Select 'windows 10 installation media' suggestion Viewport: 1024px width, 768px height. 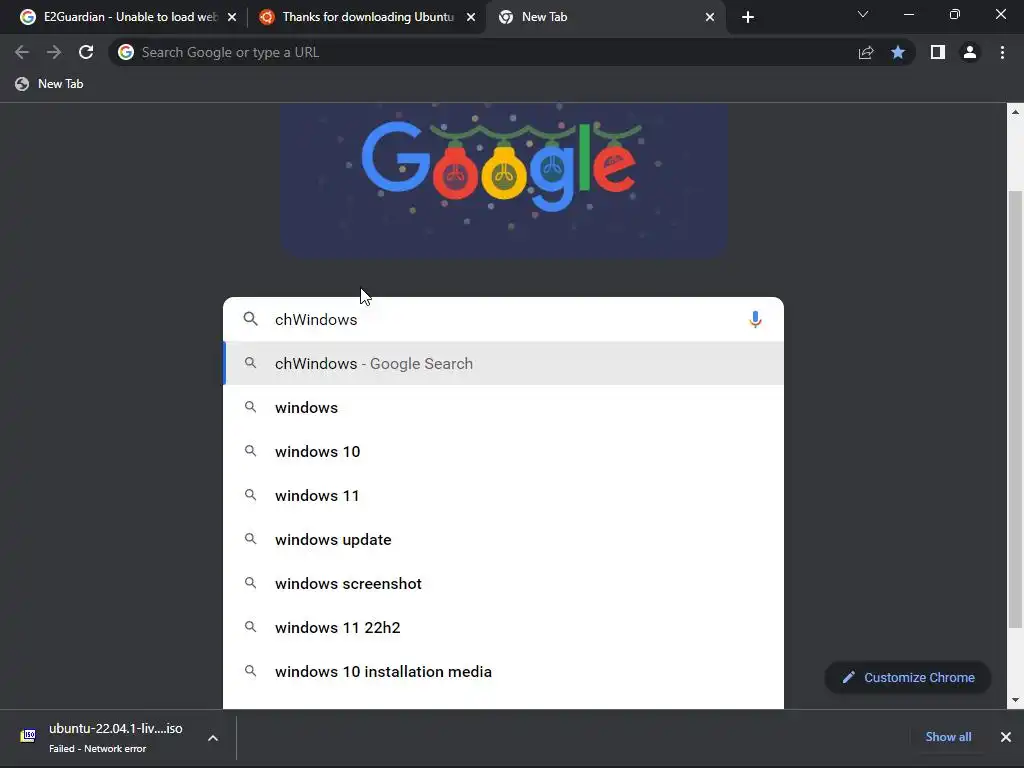[x=503, y=671]
